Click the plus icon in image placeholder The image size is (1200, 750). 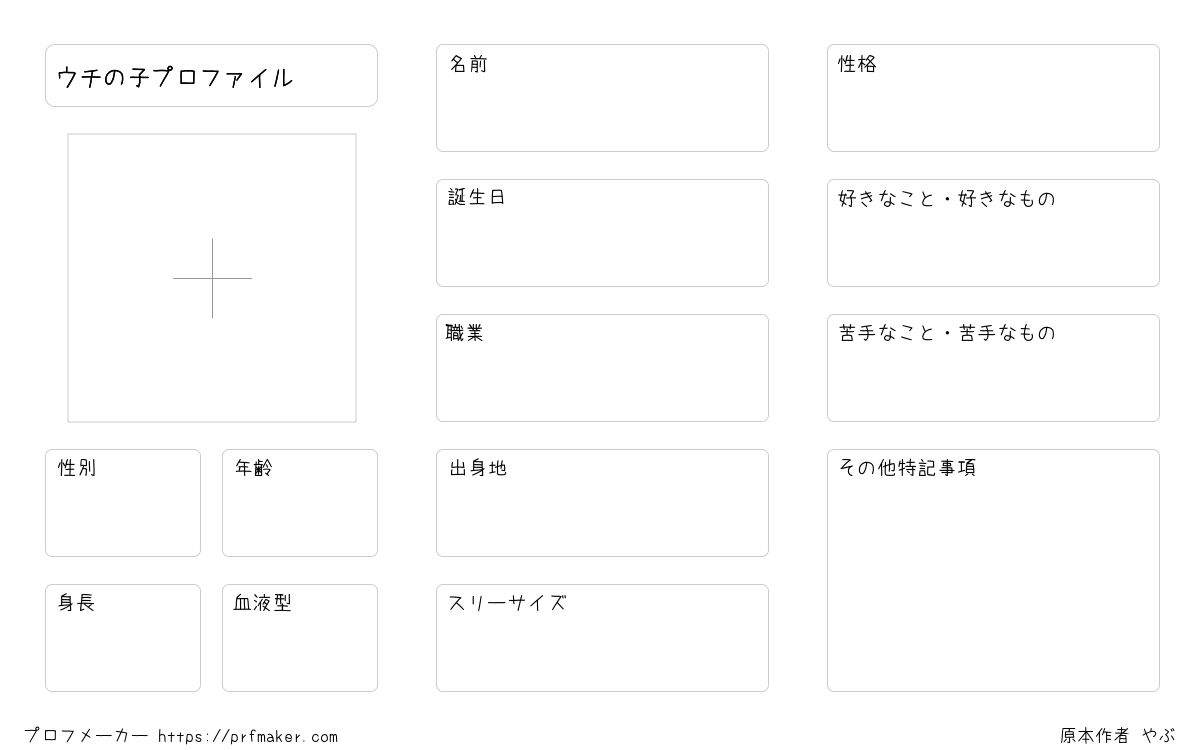212,278
